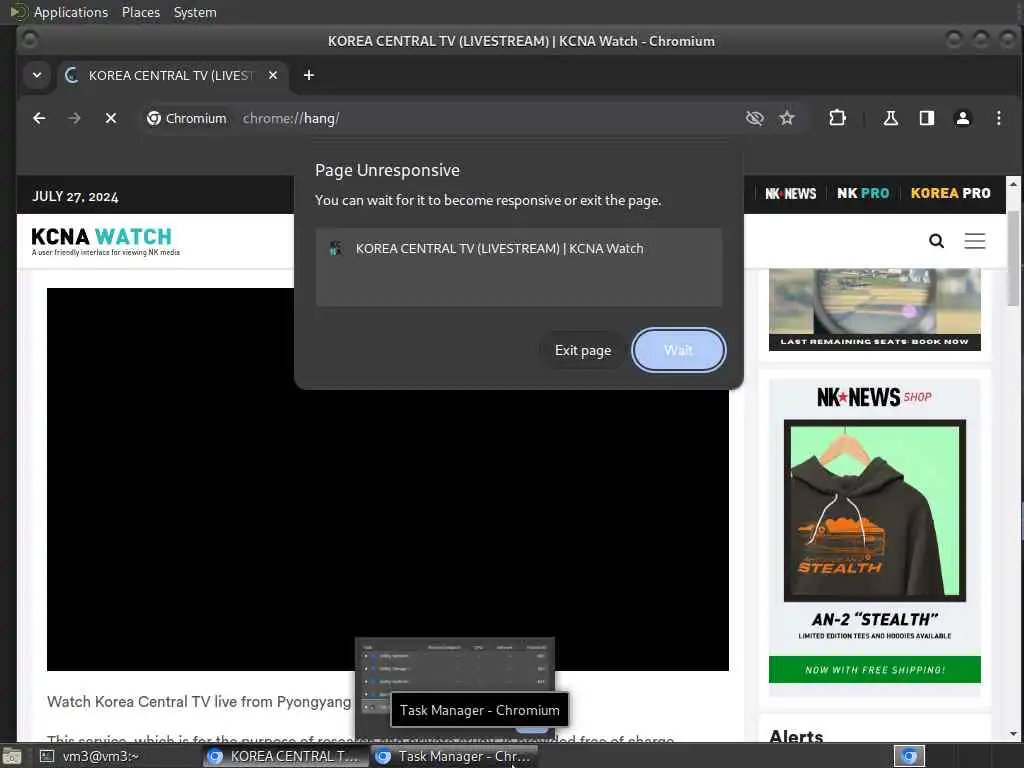Go back with the browser back arrow
The width and height of the screenshot is (1024, 768).
tap(39, 118)
